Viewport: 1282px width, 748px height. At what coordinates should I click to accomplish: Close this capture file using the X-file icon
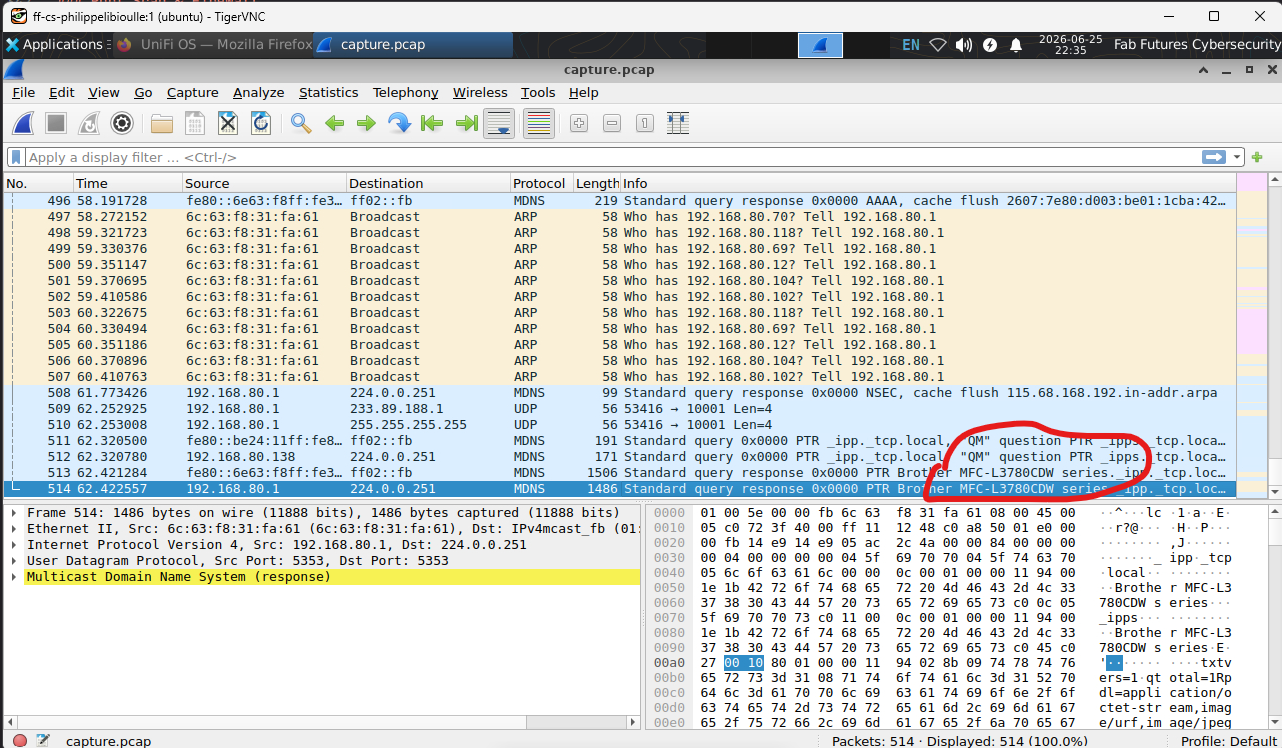(x=228, y=123)
